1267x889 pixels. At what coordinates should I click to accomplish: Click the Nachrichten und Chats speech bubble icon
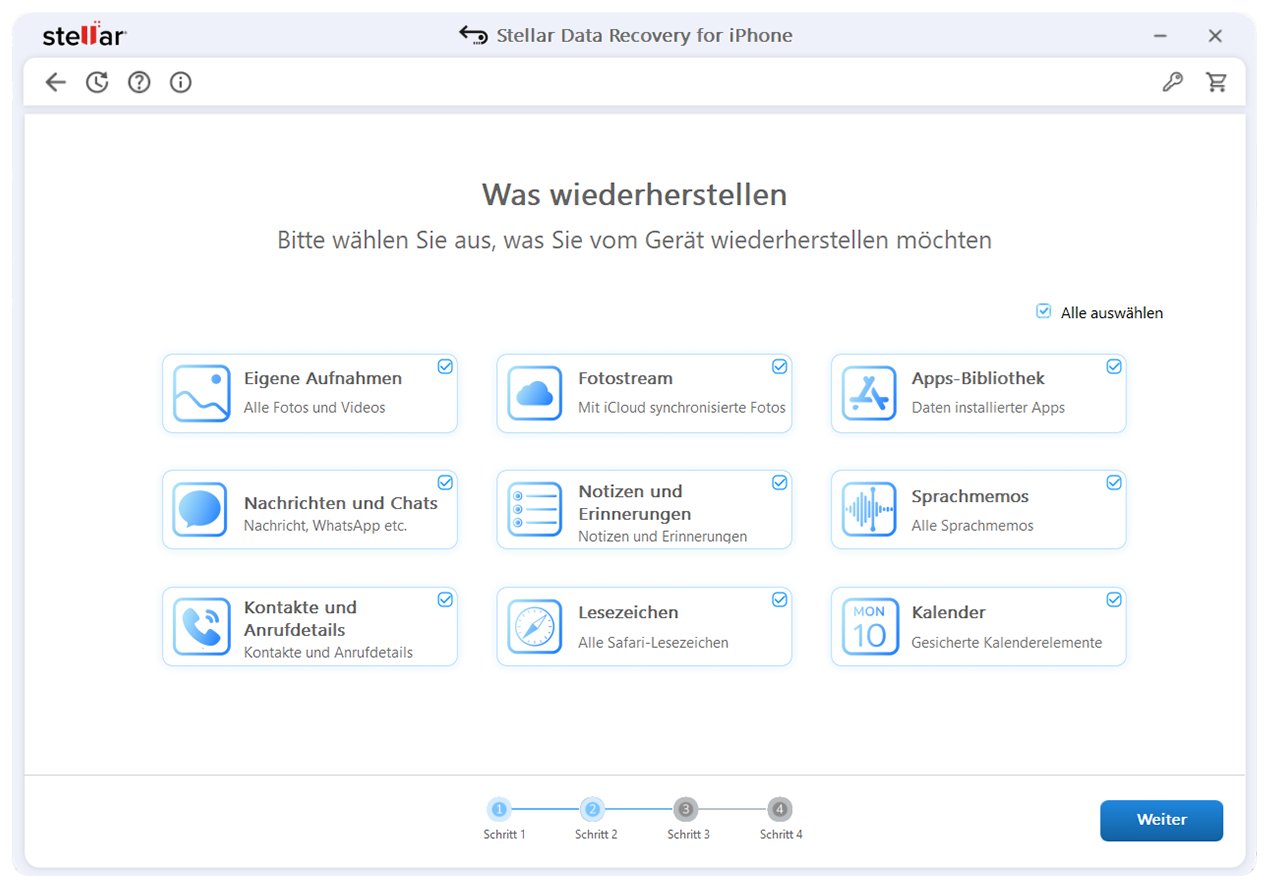point(201,510)
